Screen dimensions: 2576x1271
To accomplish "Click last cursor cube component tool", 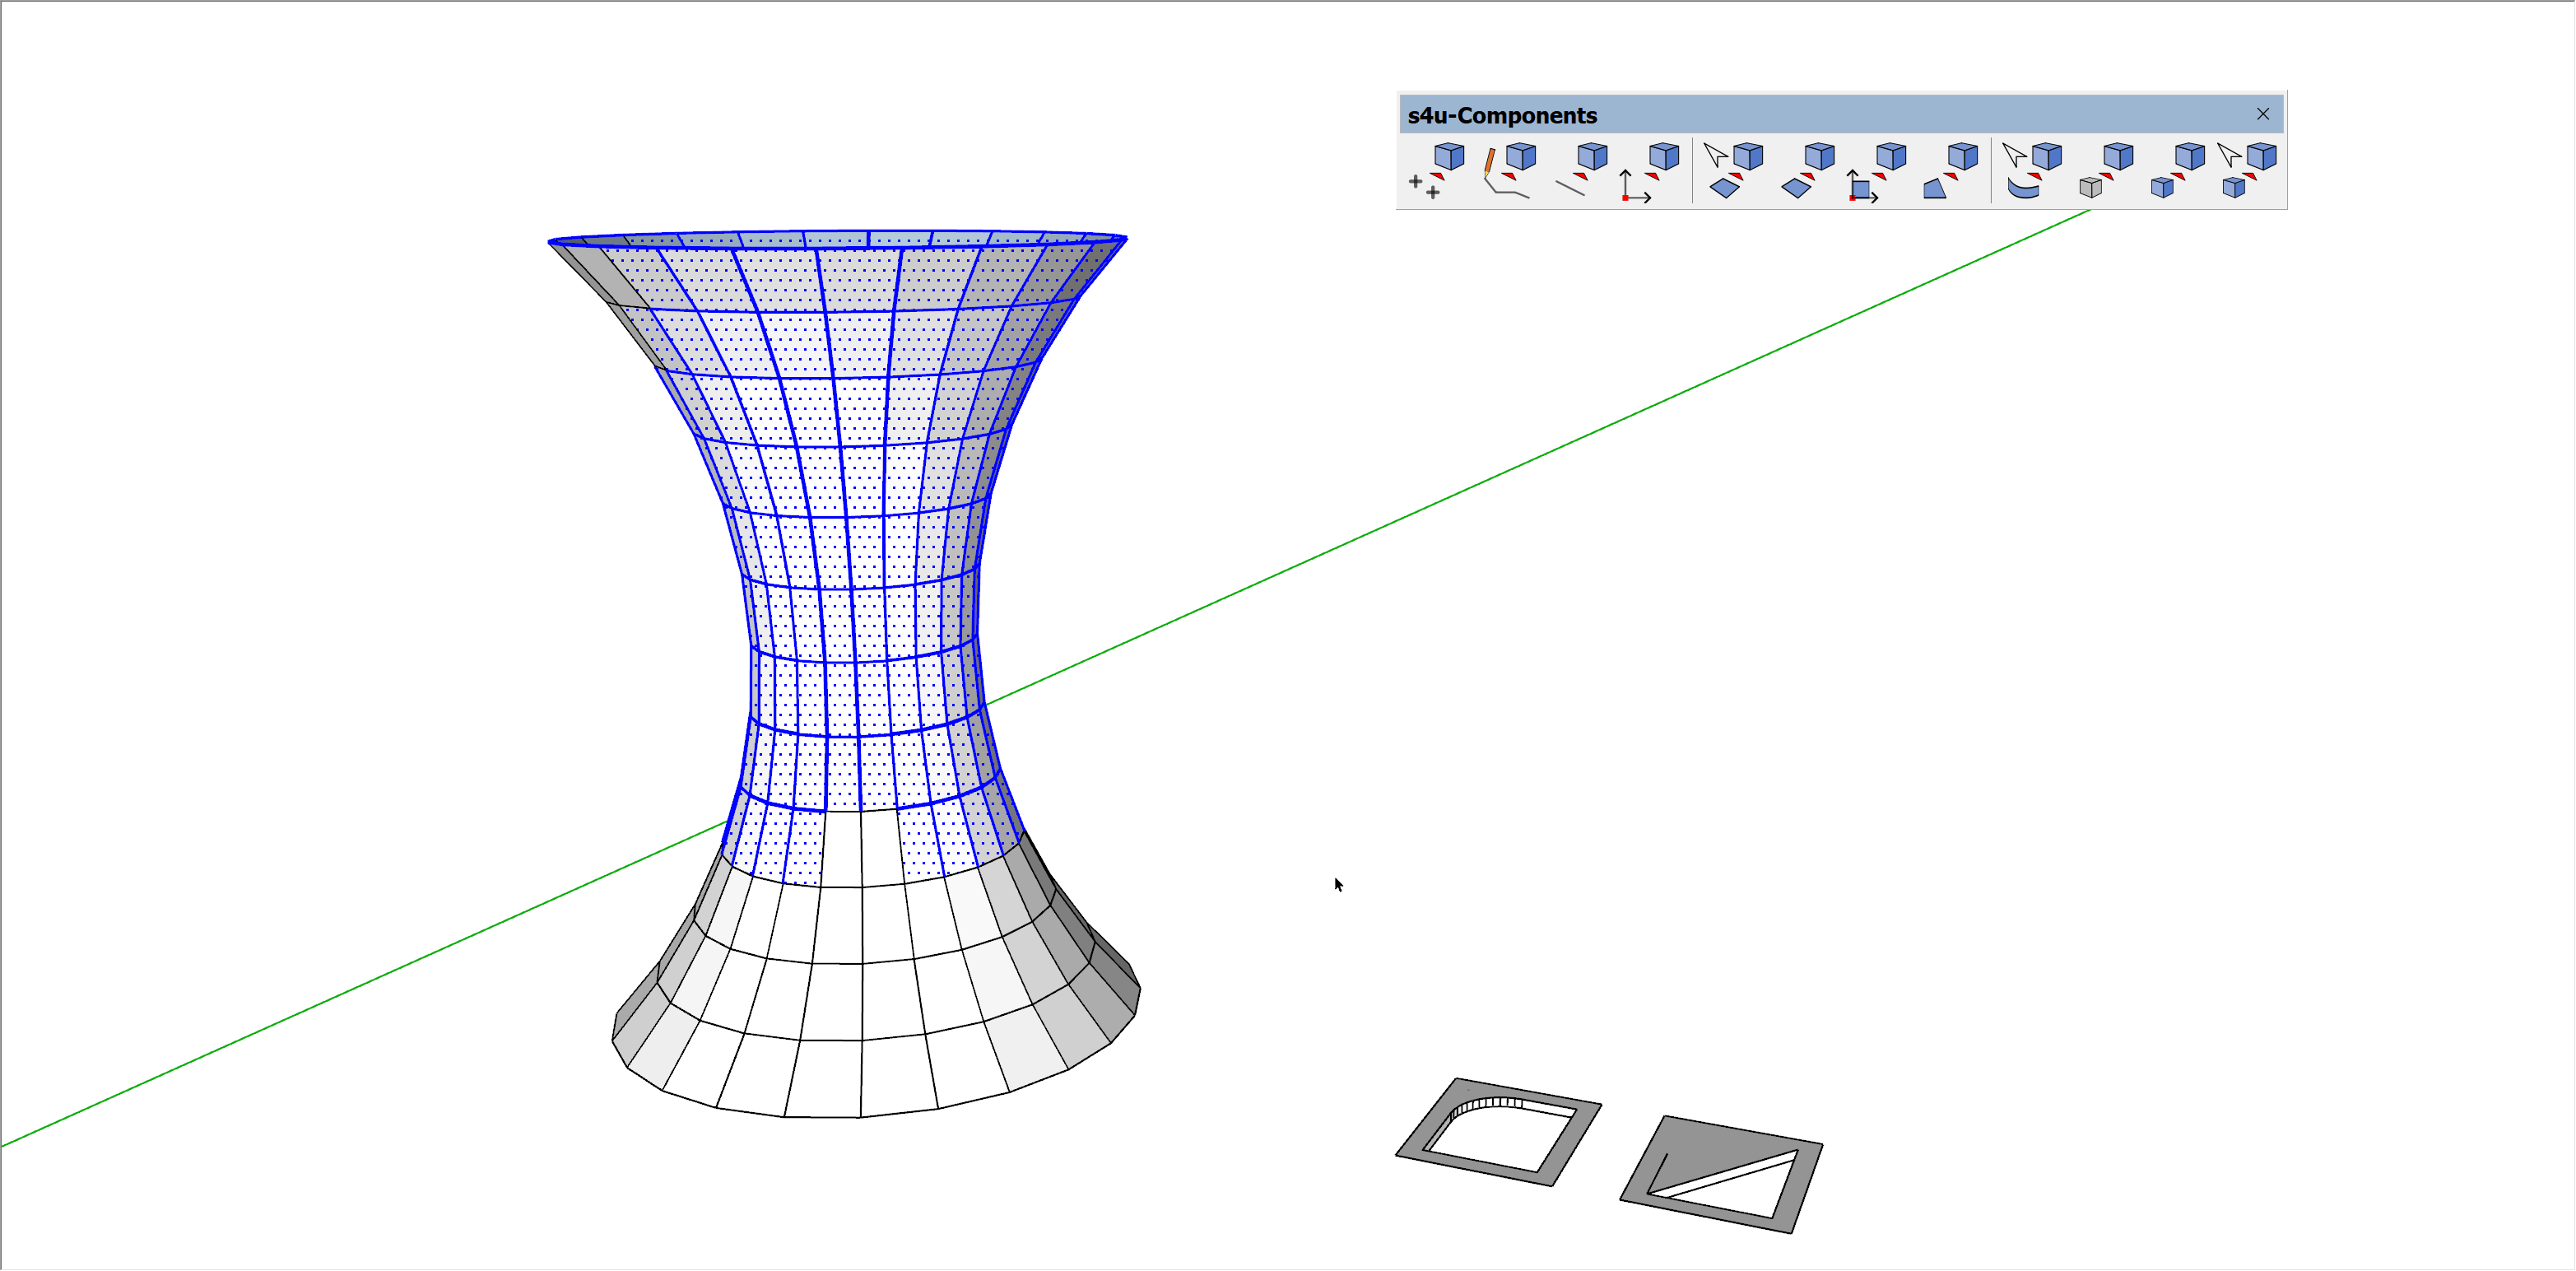I will point(2248,171).
